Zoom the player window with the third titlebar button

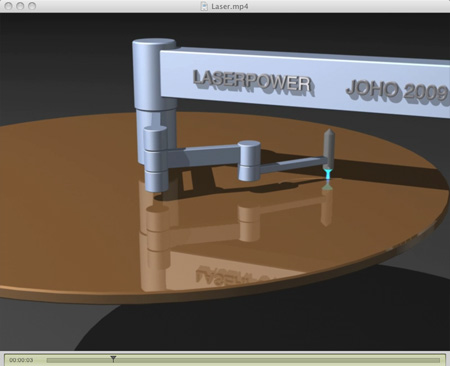[x=32, y=6]
